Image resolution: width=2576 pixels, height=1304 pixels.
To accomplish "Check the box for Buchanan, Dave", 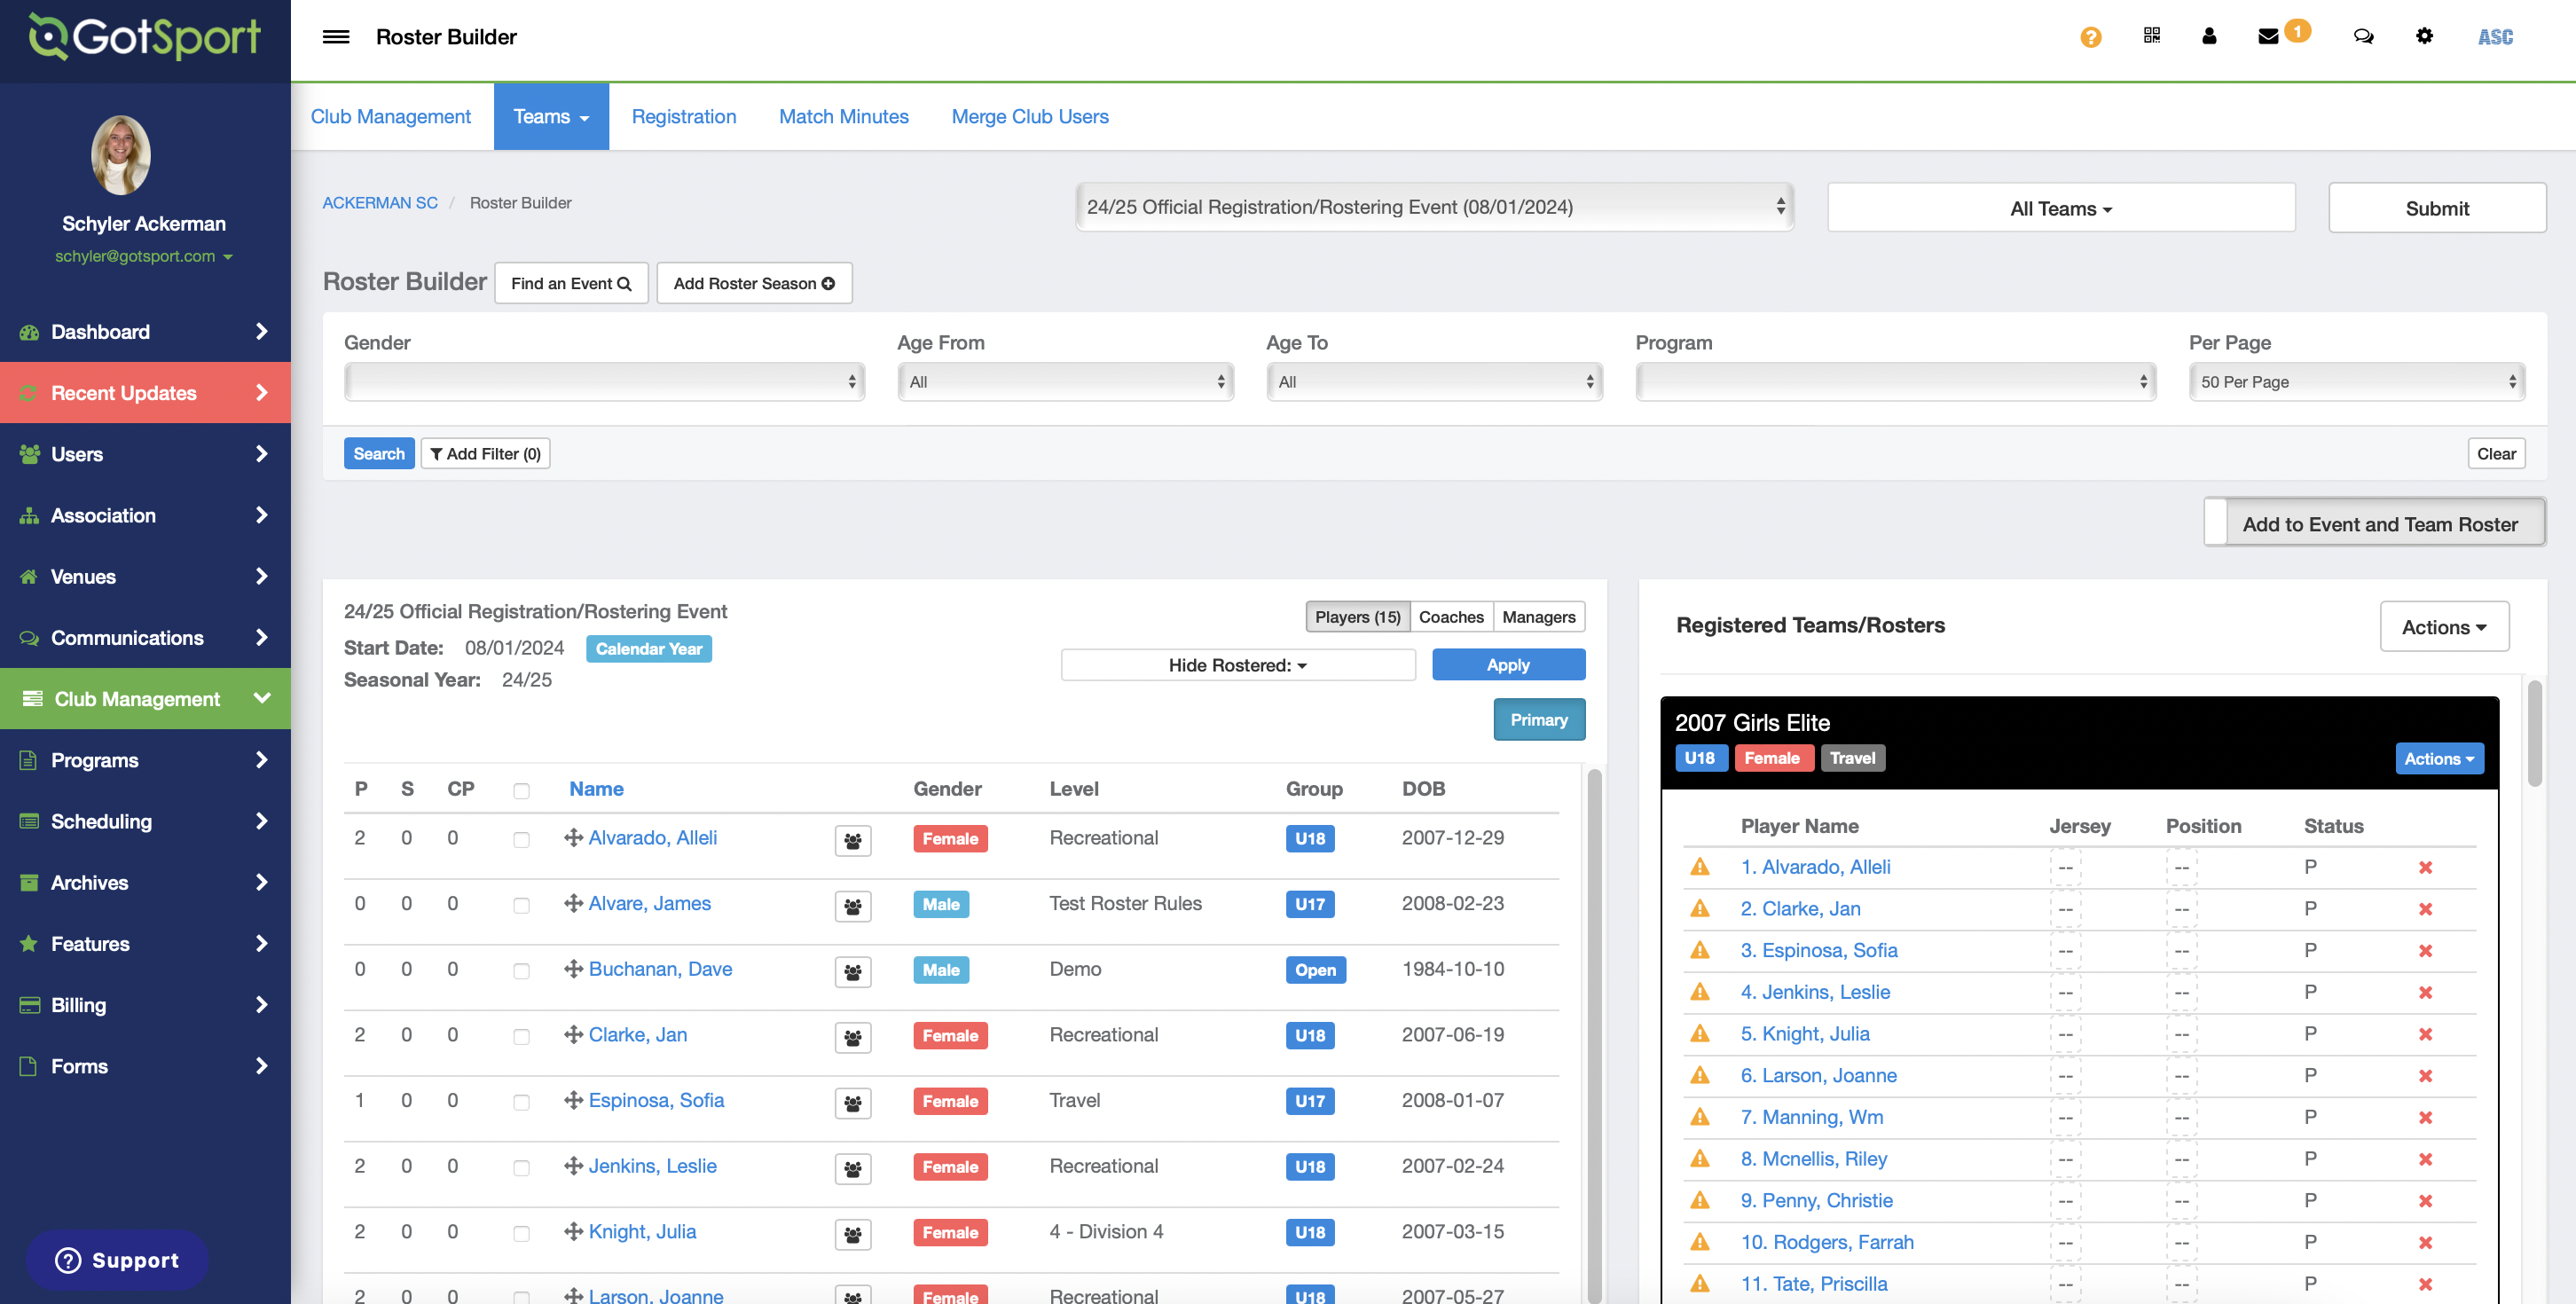I will tap(521, 971).
